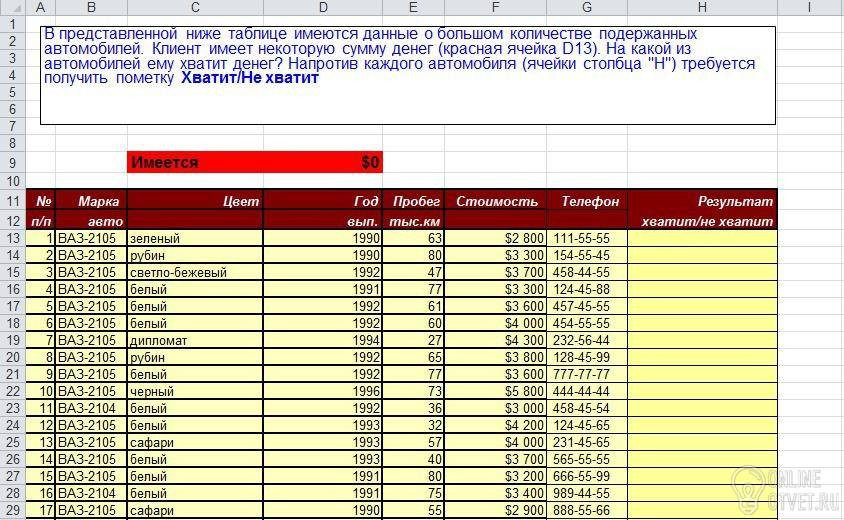844x520 pixels.
Task: Select the cost cell '$5 800'
Action: (x=495, y=391)
